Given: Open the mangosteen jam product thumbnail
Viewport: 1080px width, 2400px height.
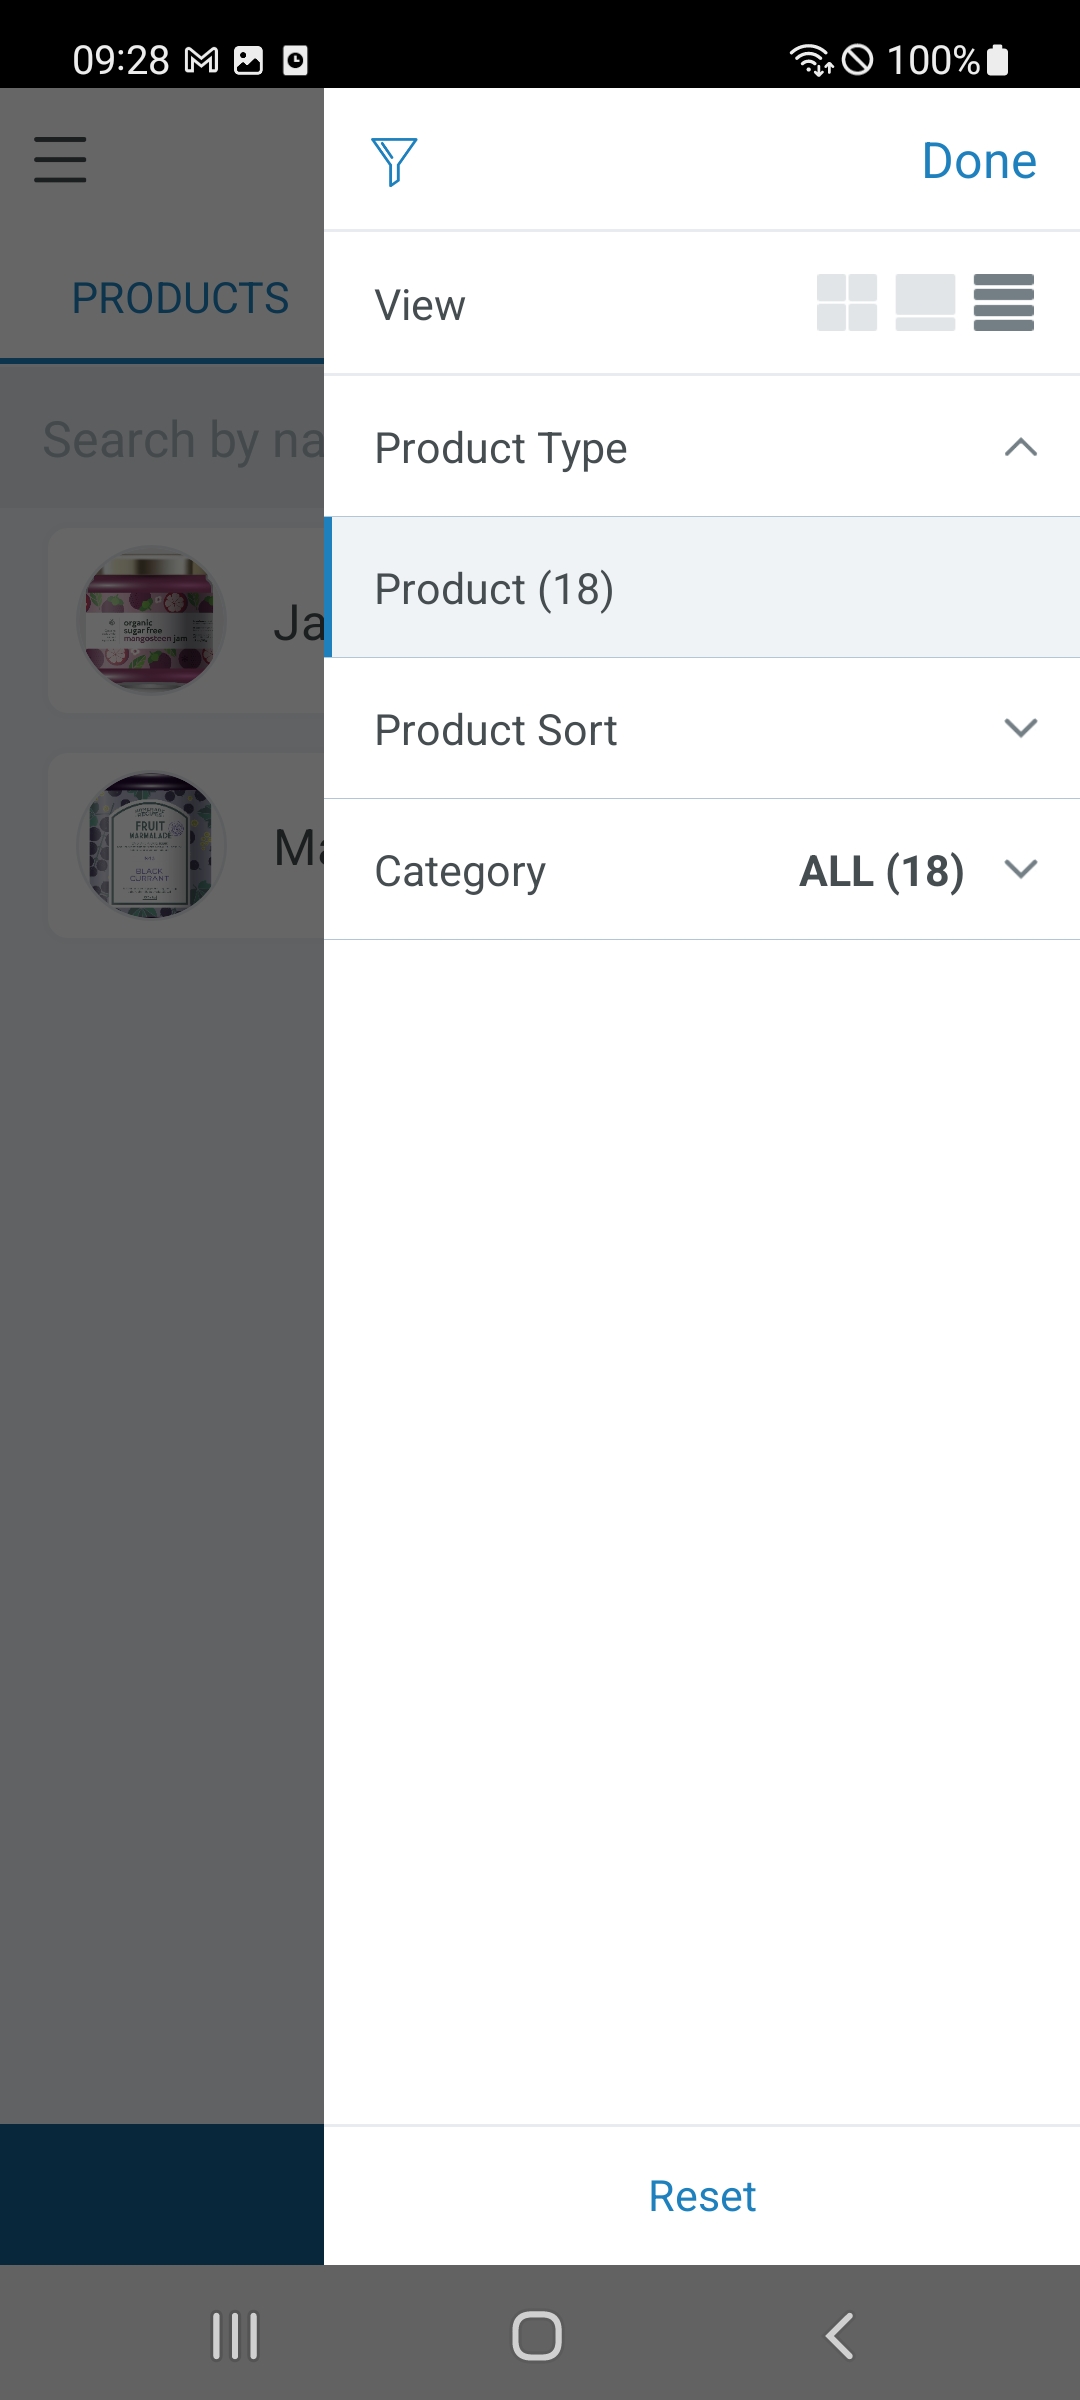Looking at the screenshot, I should 151,620.
